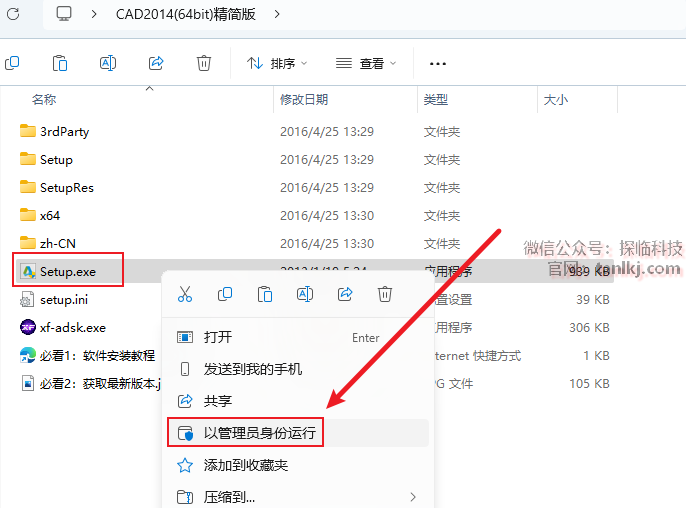Click the 3rdParty folder icon

[x=28, y=131]
